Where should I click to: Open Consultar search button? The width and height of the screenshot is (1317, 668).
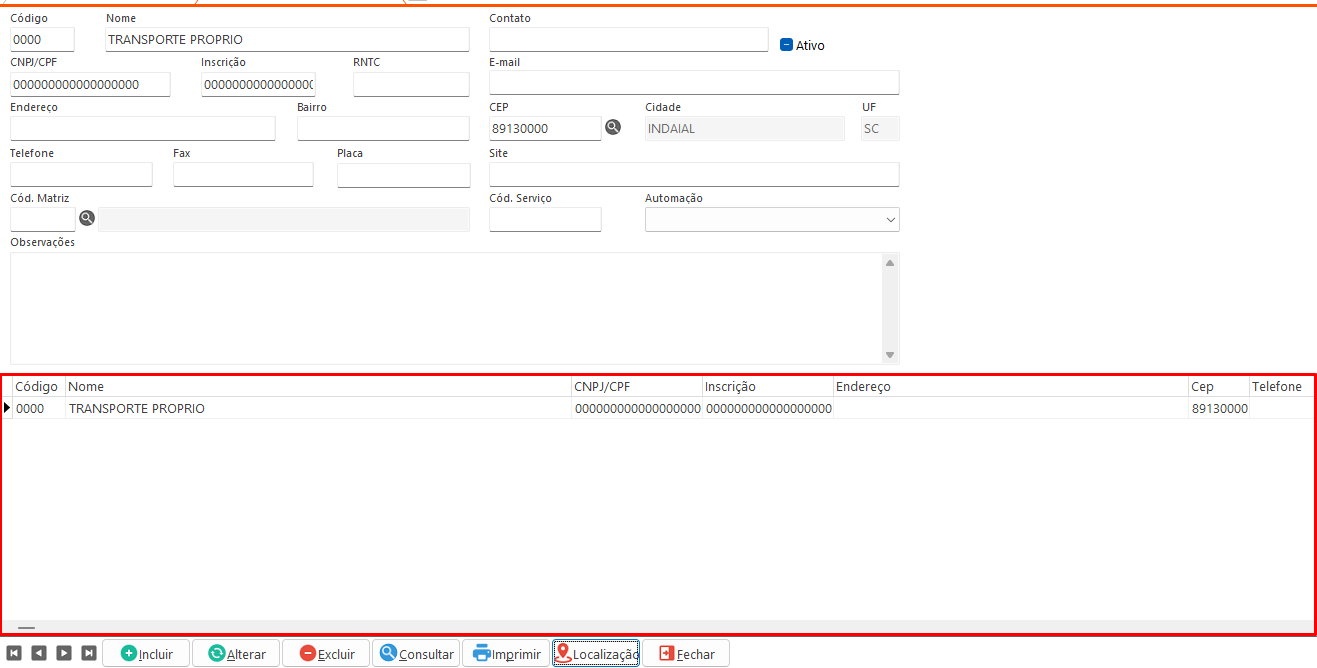416,654
